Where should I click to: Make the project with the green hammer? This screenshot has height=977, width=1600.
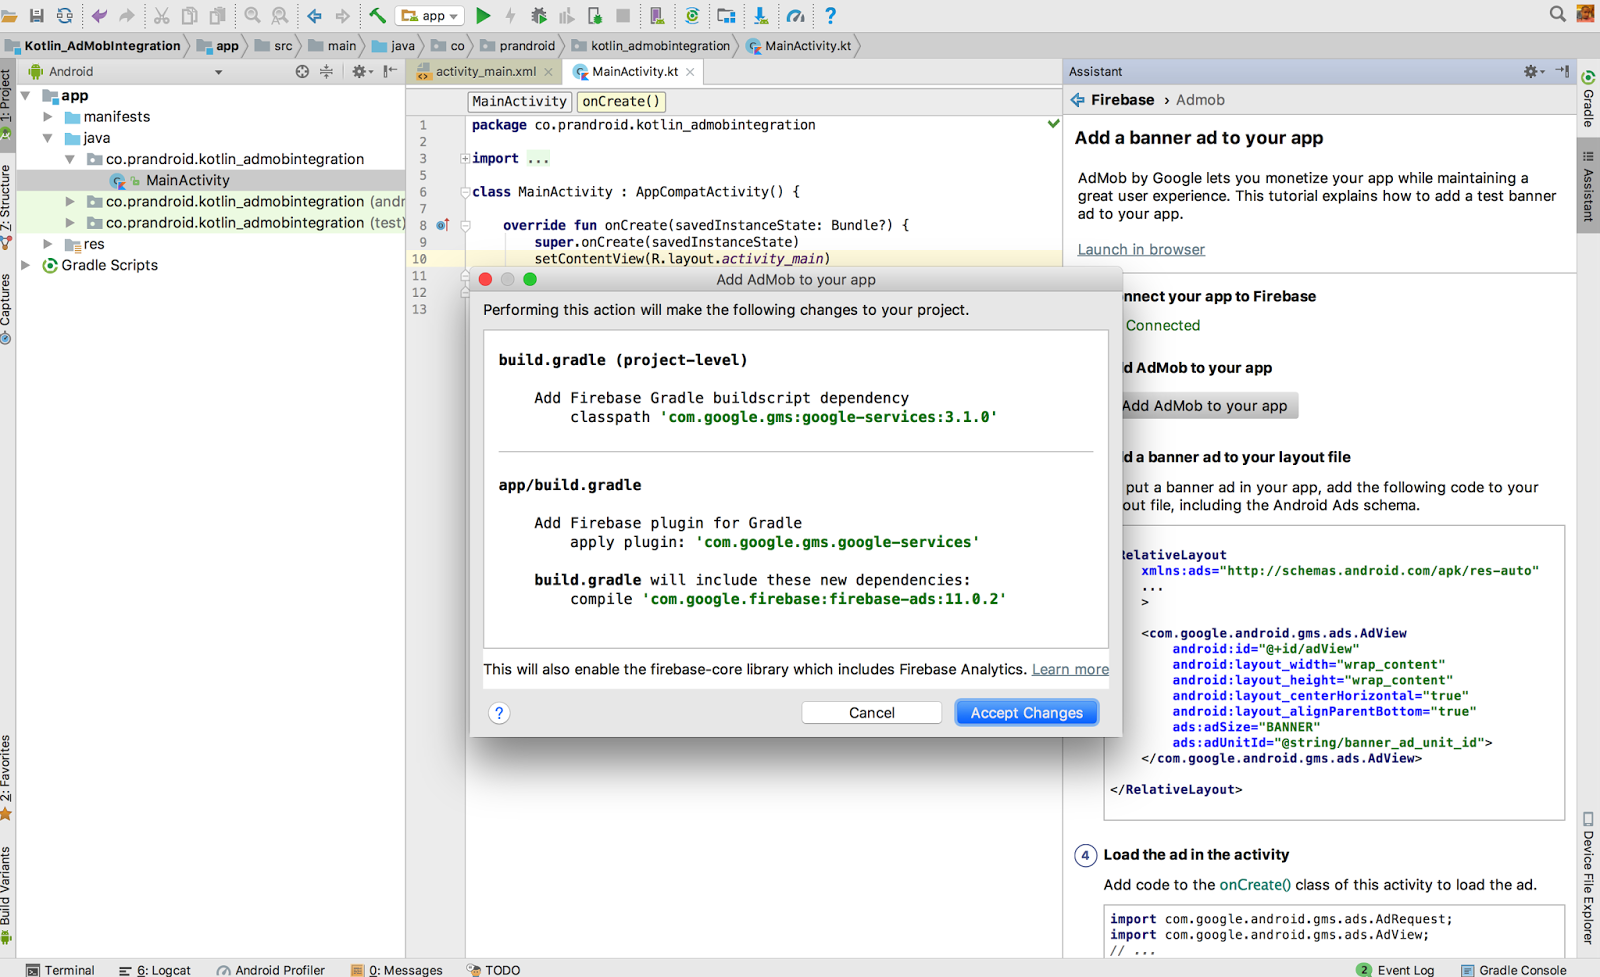[x=377, y=15]
